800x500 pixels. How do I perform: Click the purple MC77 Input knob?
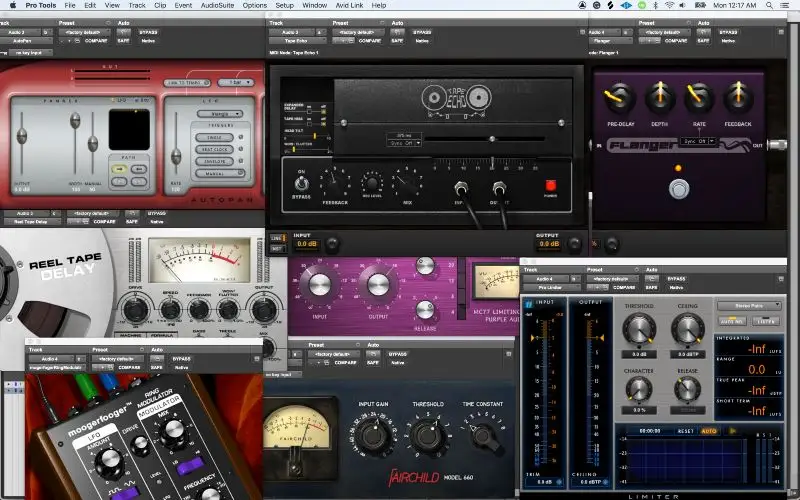pyautogui.click(x=319, y=285)
